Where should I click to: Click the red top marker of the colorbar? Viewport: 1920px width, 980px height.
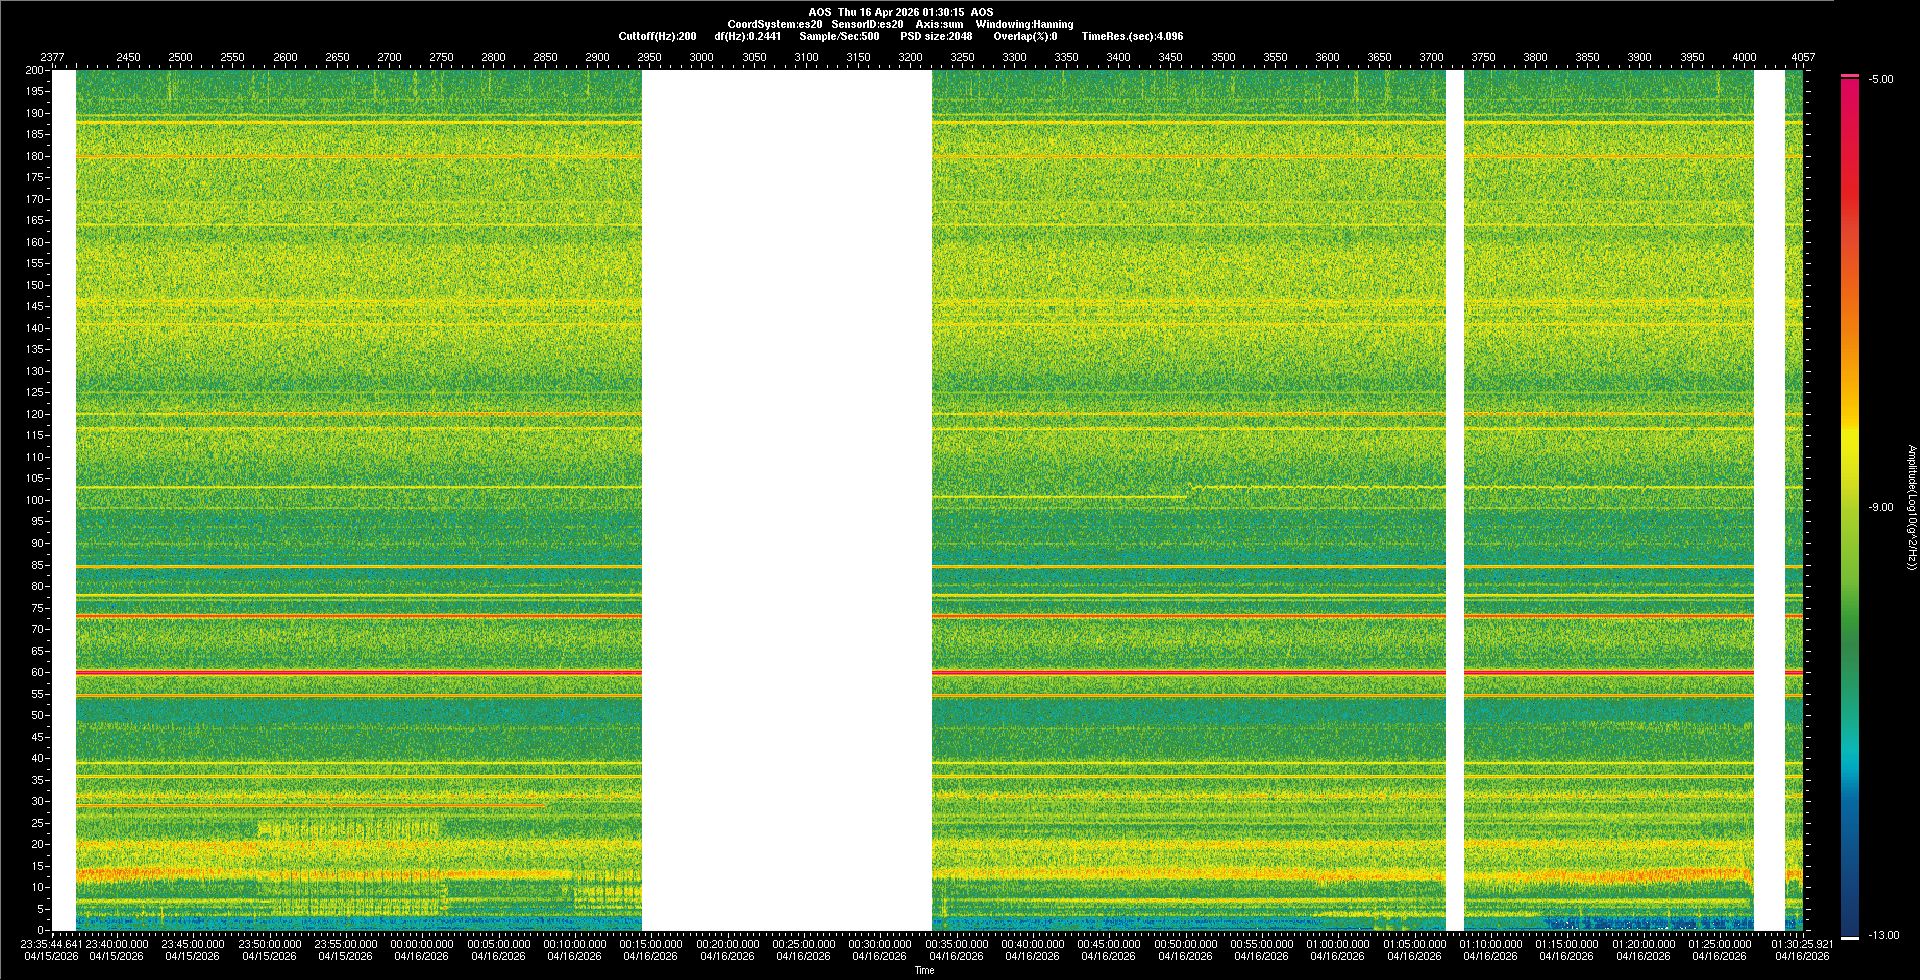pyautogui.click(x=1850, y=76)
